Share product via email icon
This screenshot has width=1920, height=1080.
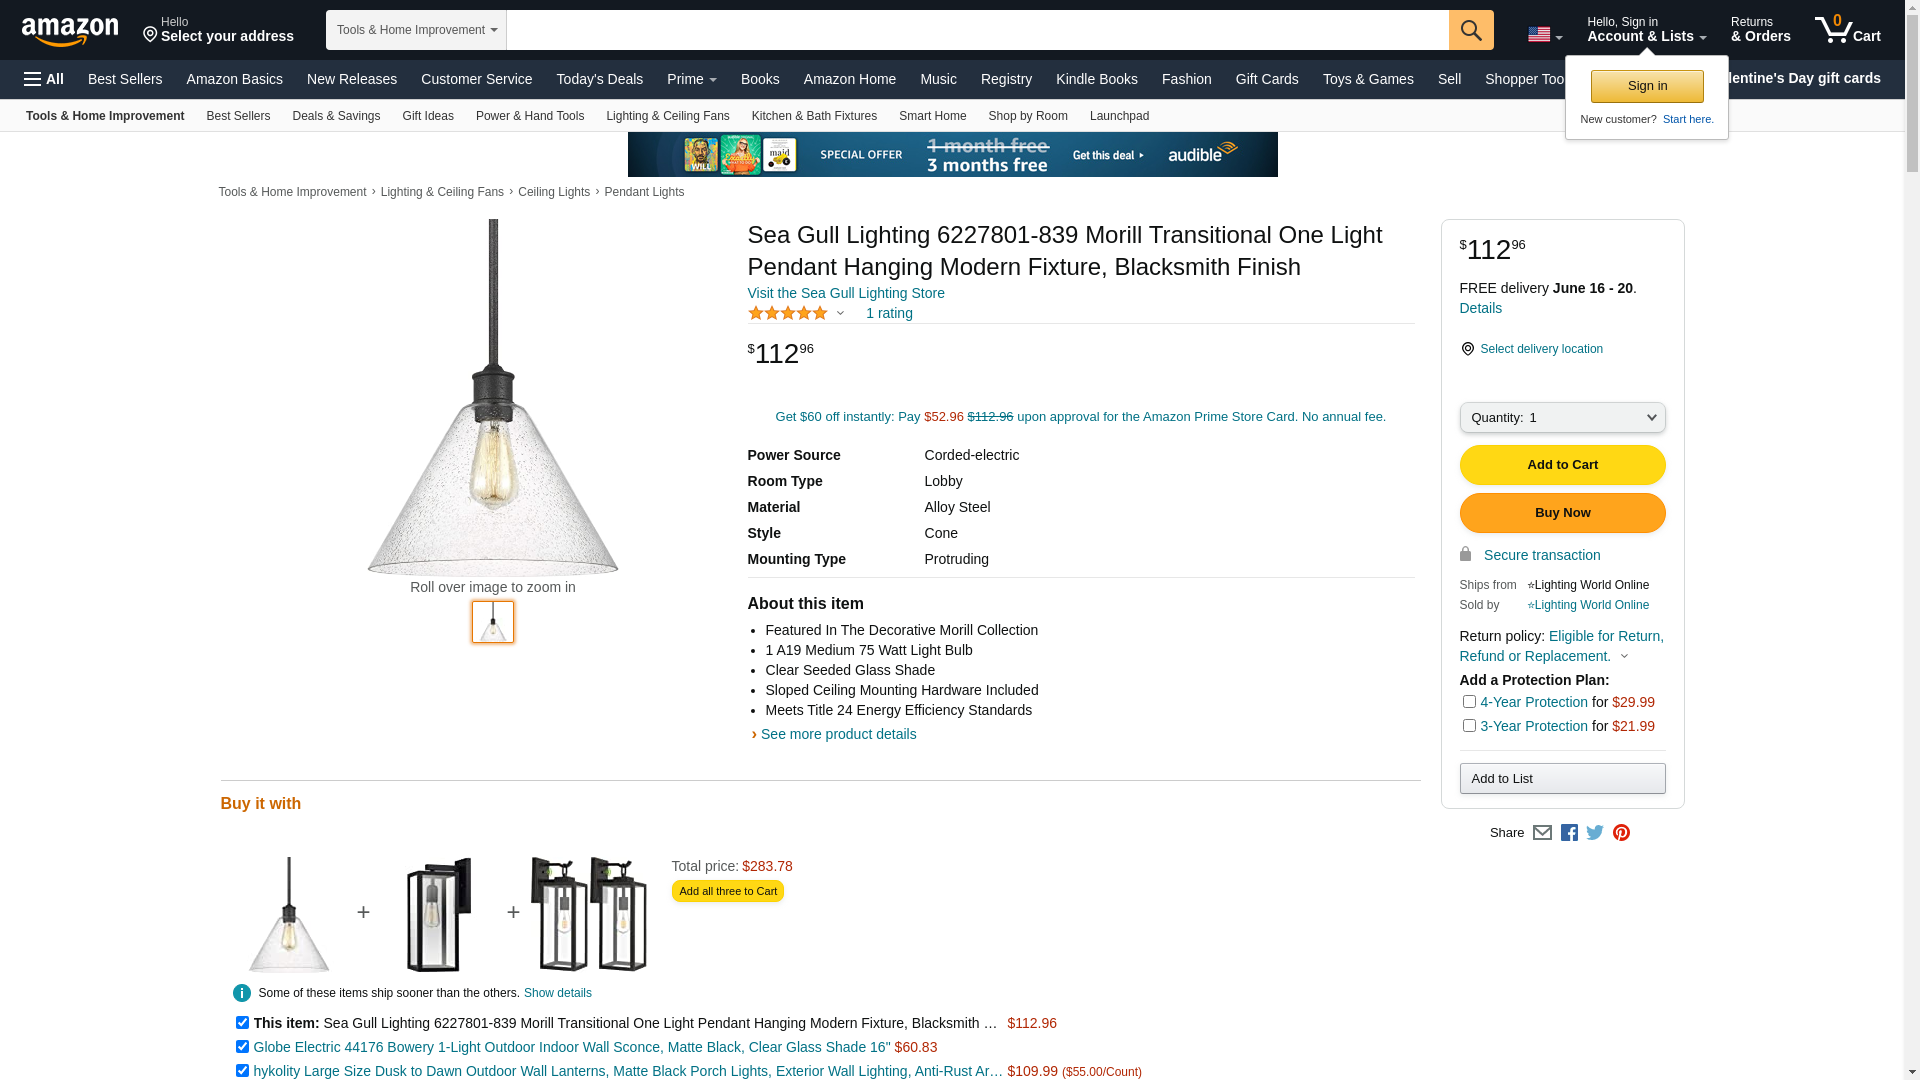pos(1542,833)
